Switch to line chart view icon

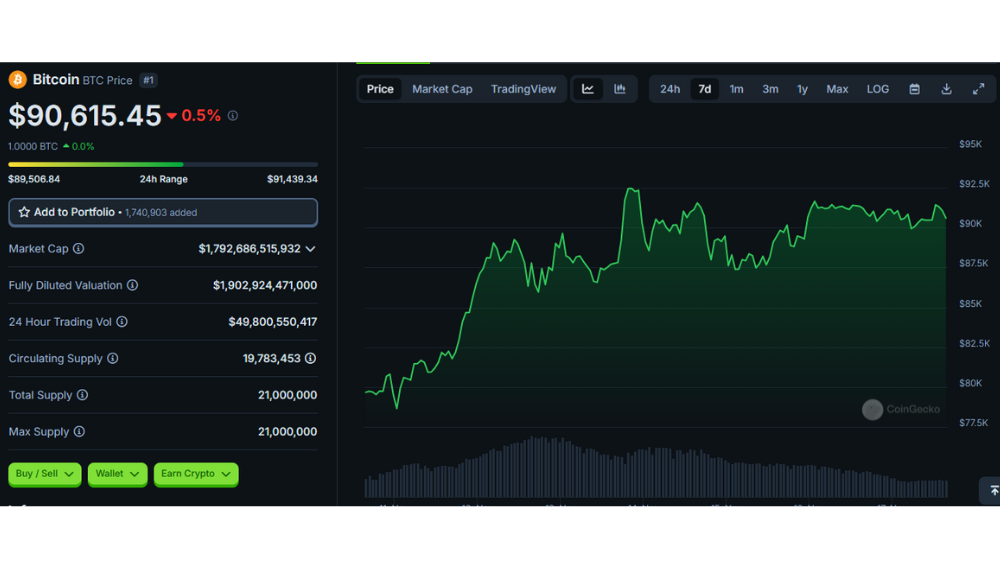point(588,89)
